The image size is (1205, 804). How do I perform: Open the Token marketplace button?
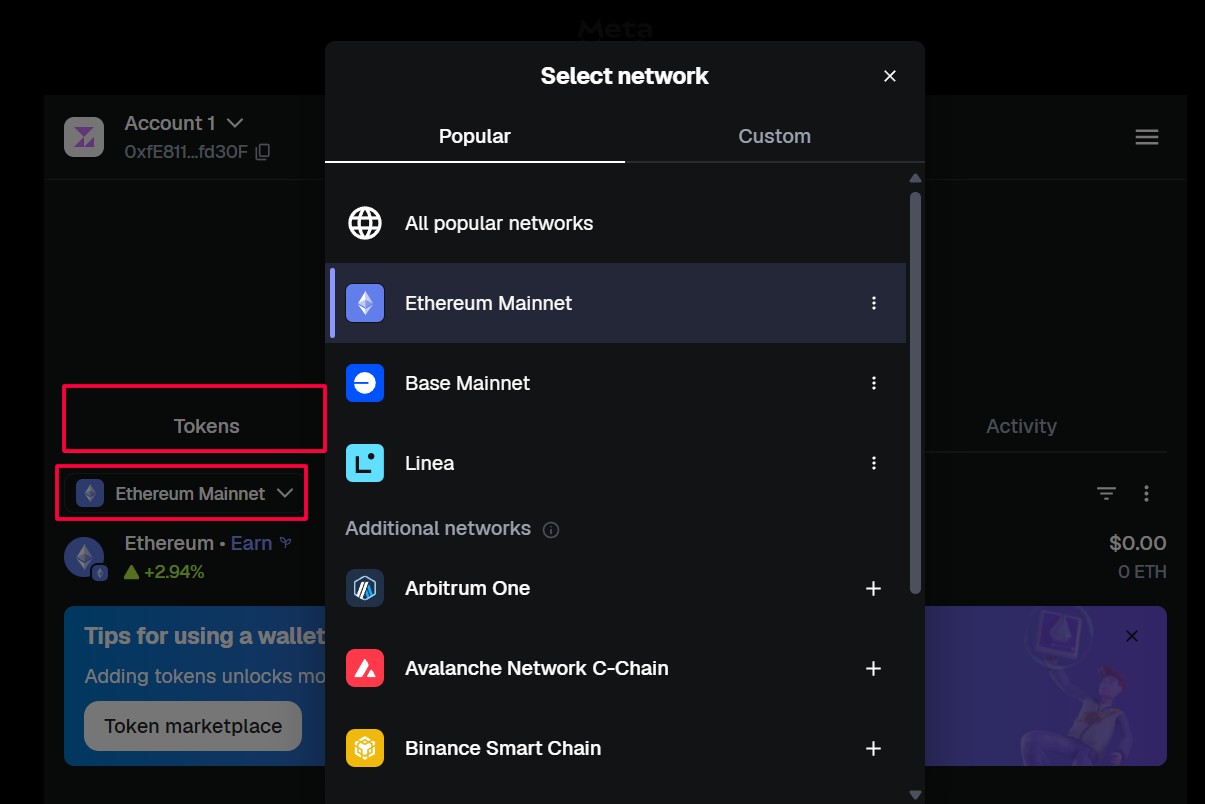coord(193,726)
